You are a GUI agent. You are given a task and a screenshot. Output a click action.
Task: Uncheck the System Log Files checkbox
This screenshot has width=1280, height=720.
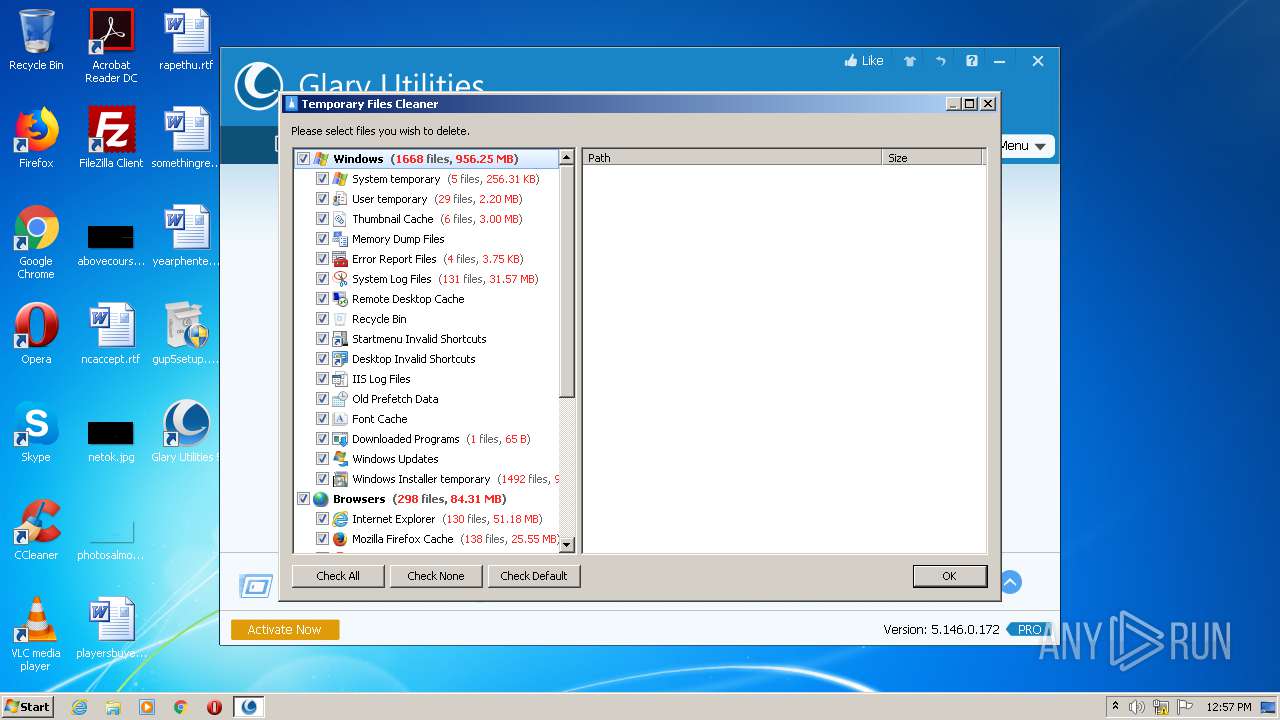(322, 279)
